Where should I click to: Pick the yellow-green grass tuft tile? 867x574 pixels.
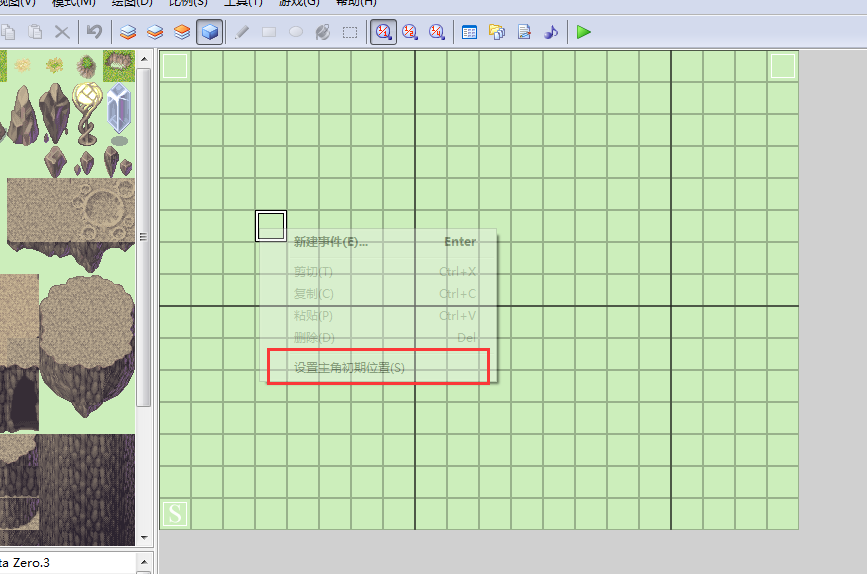coord(54,66)
